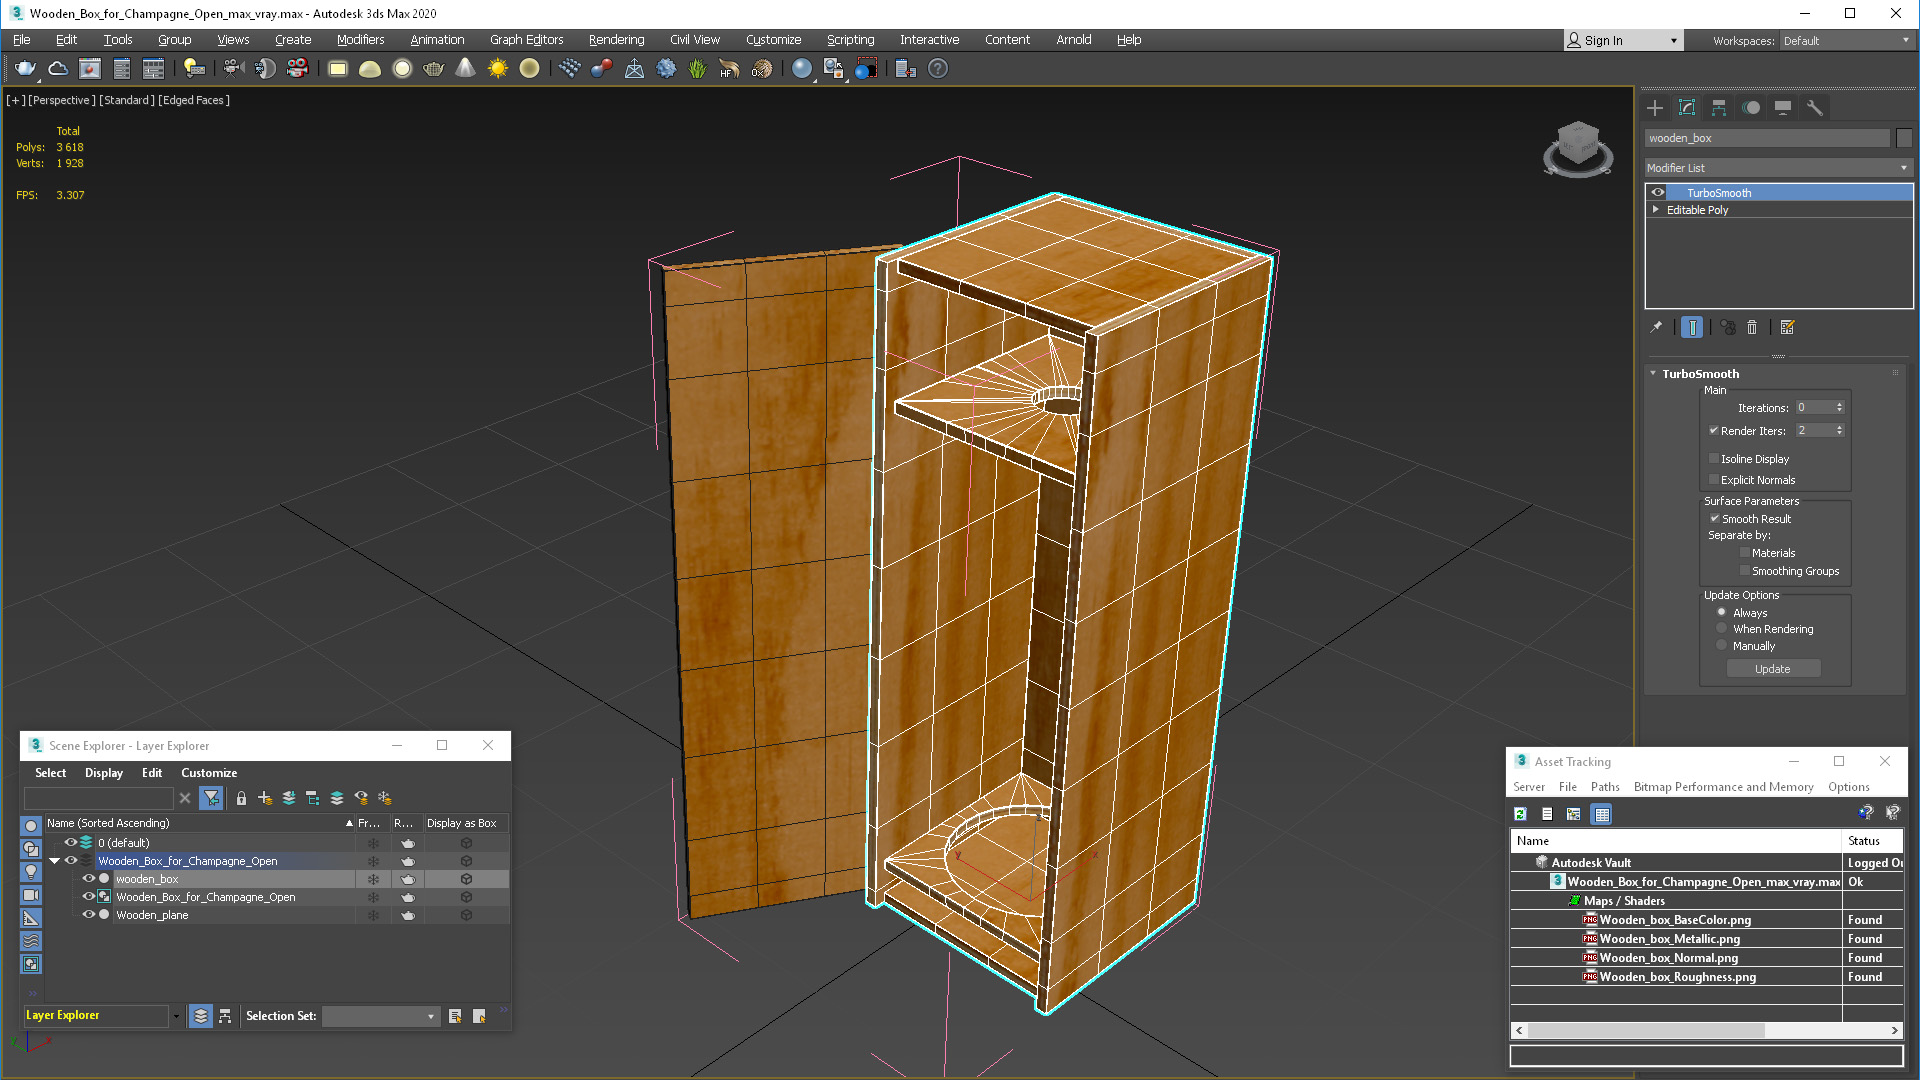This screenshot has width=1920, height=1080.
Task: Collapse the Wooden_Box_for_Champagne_Open layer tree
Action: pos(54,861)
